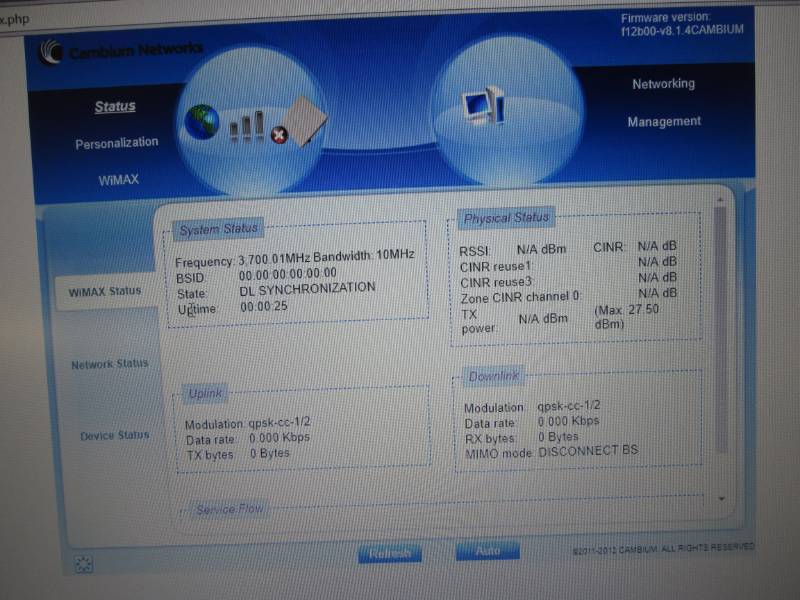Screen dimensions: 800x600
Task: Click the signal strength bars icon
Action: point(247,127)
